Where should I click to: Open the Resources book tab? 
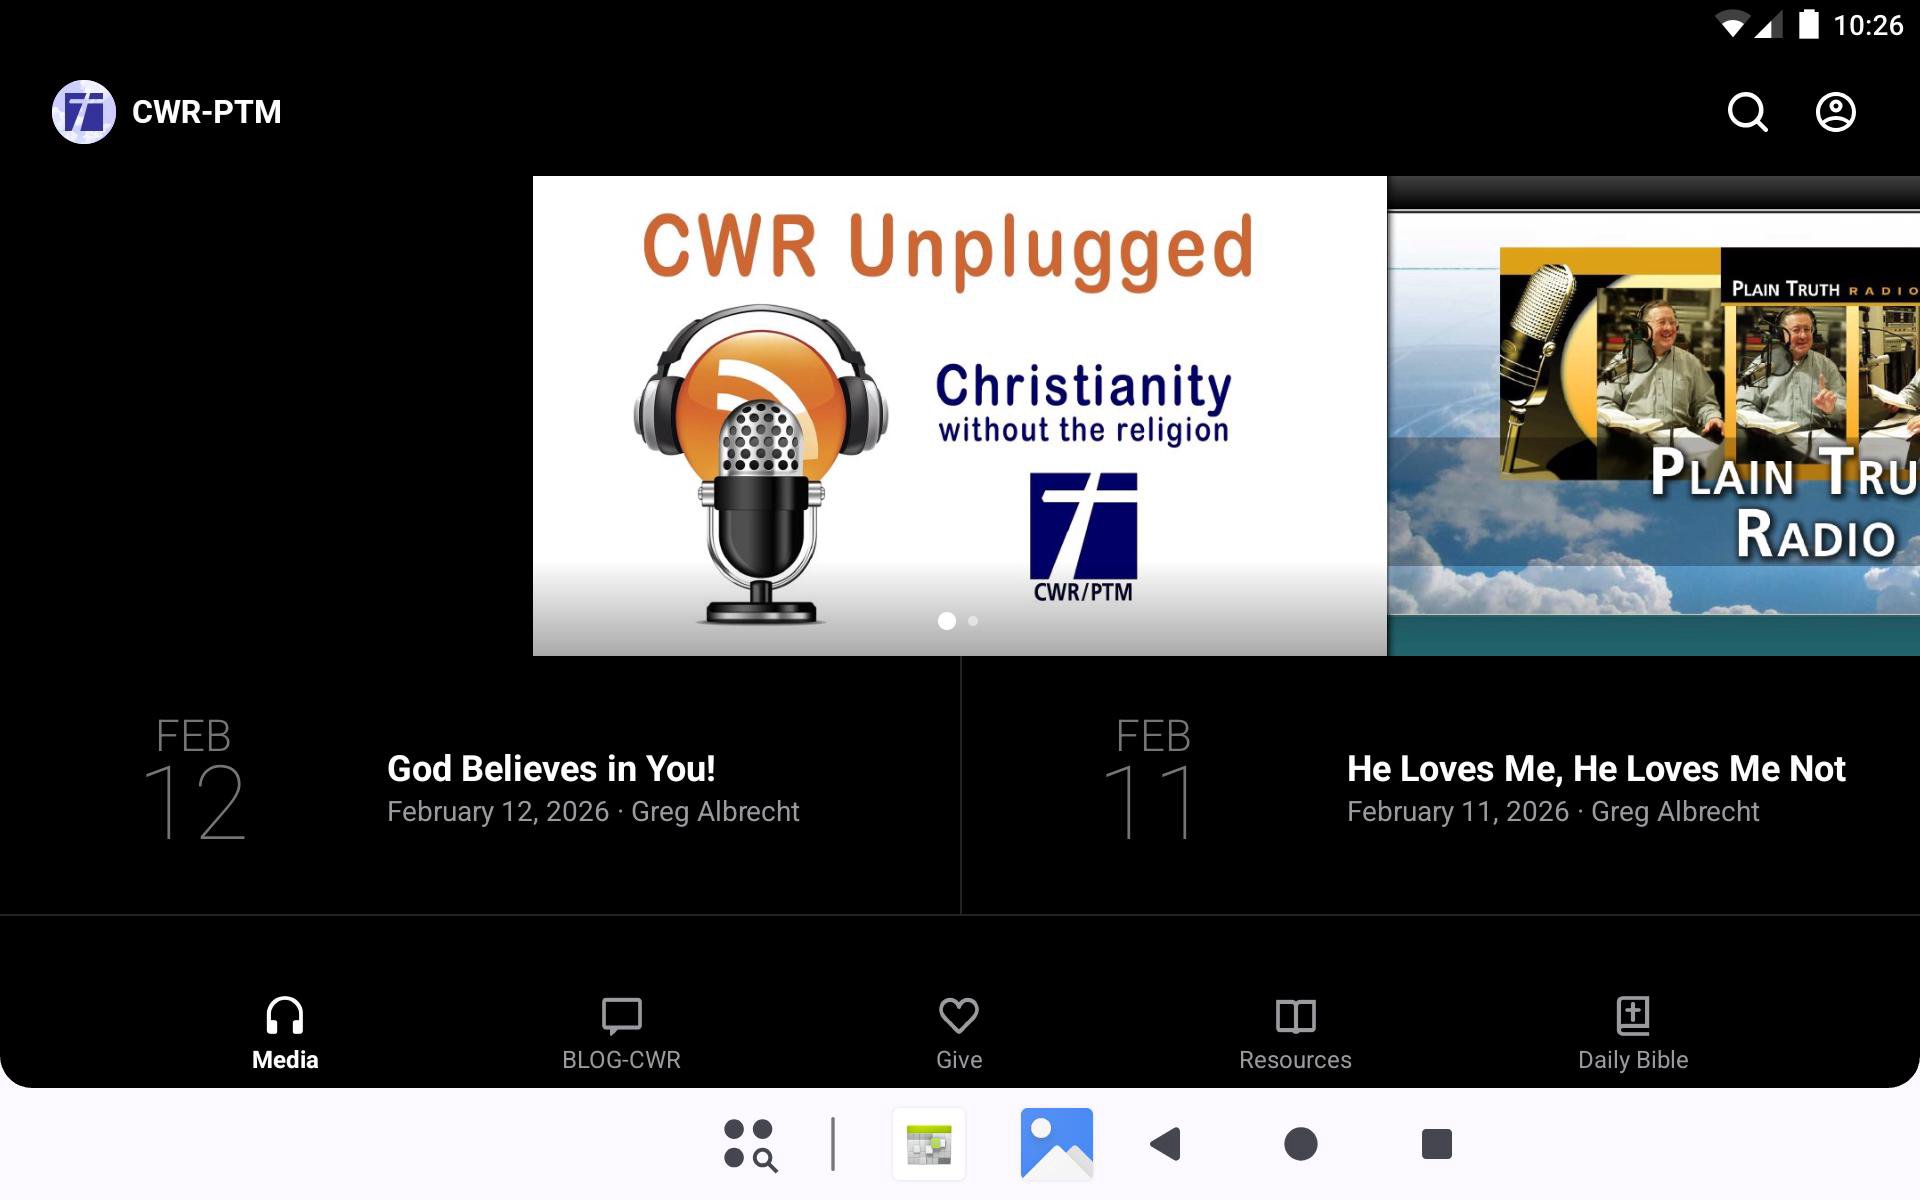pos(1295,1033)
